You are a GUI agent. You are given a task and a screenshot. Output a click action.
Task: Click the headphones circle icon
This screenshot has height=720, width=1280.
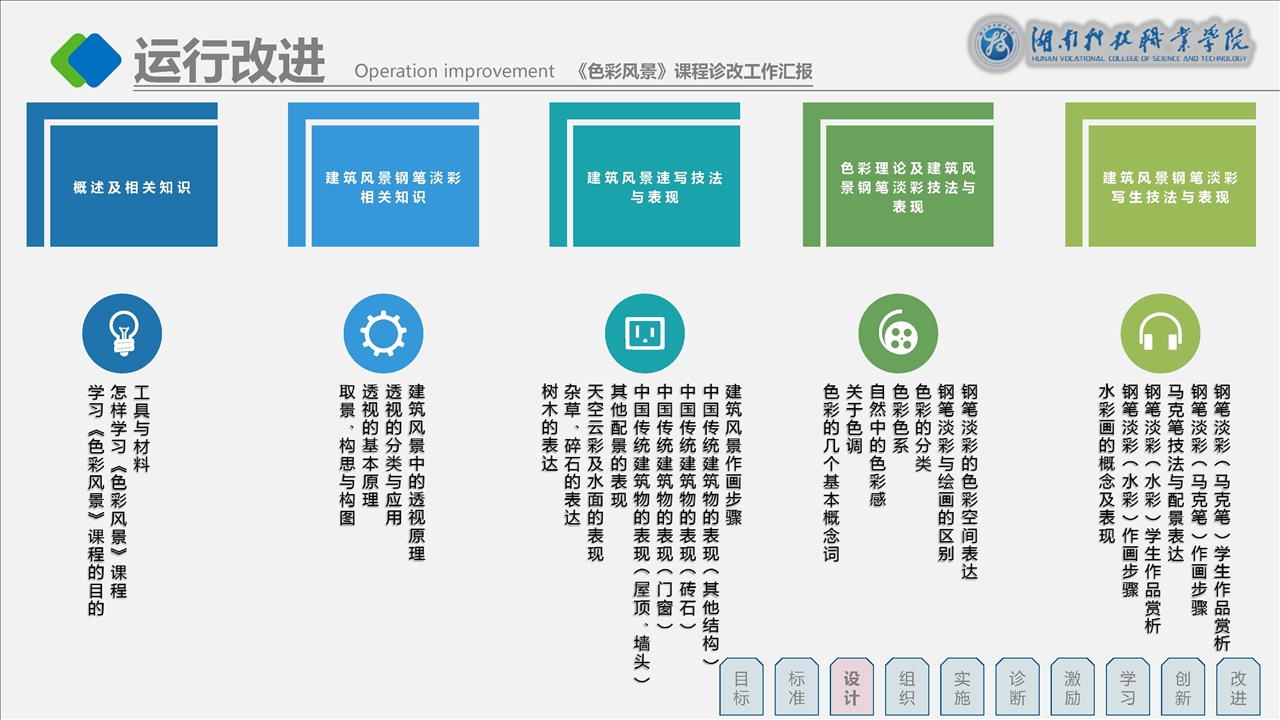(x=1160, y=333)
